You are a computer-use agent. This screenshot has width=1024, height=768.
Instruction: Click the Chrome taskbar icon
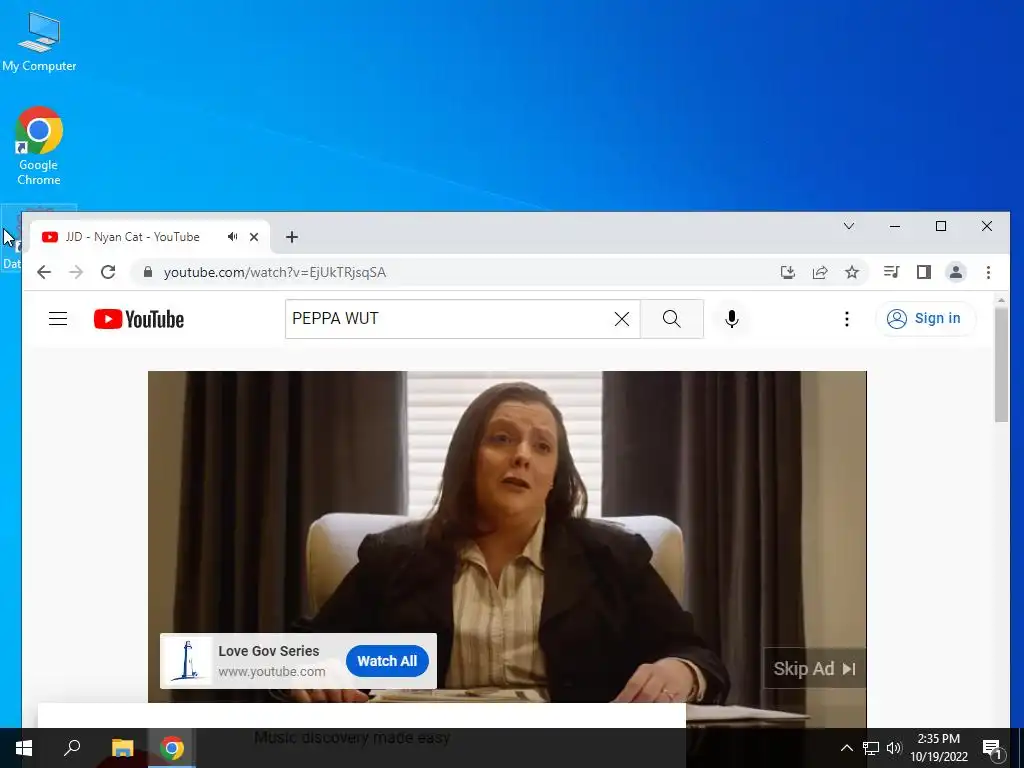[x=172, y=748]
